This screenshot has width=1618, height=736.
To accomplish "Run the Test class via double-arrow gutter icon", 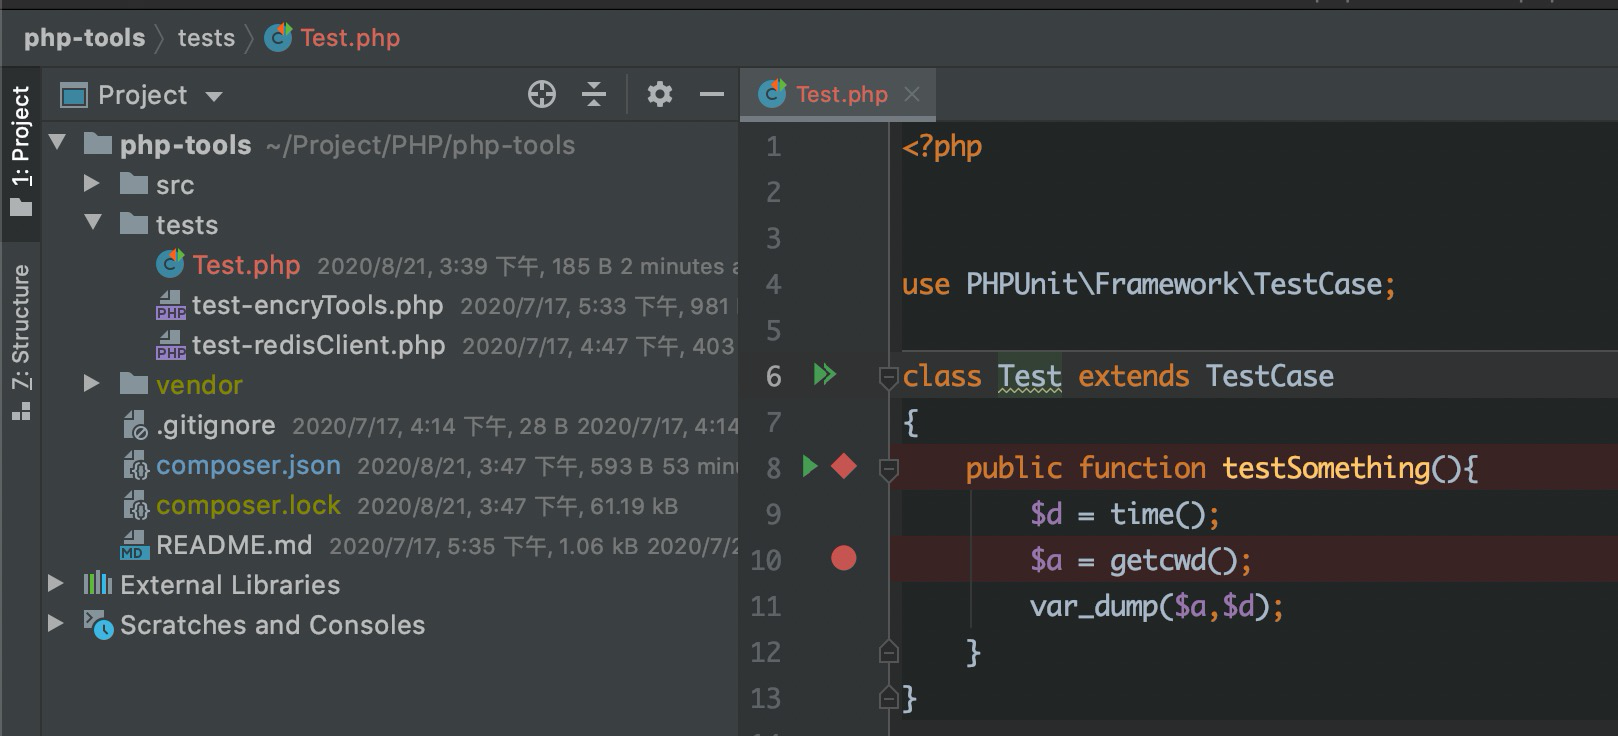I will pos(824,375).
